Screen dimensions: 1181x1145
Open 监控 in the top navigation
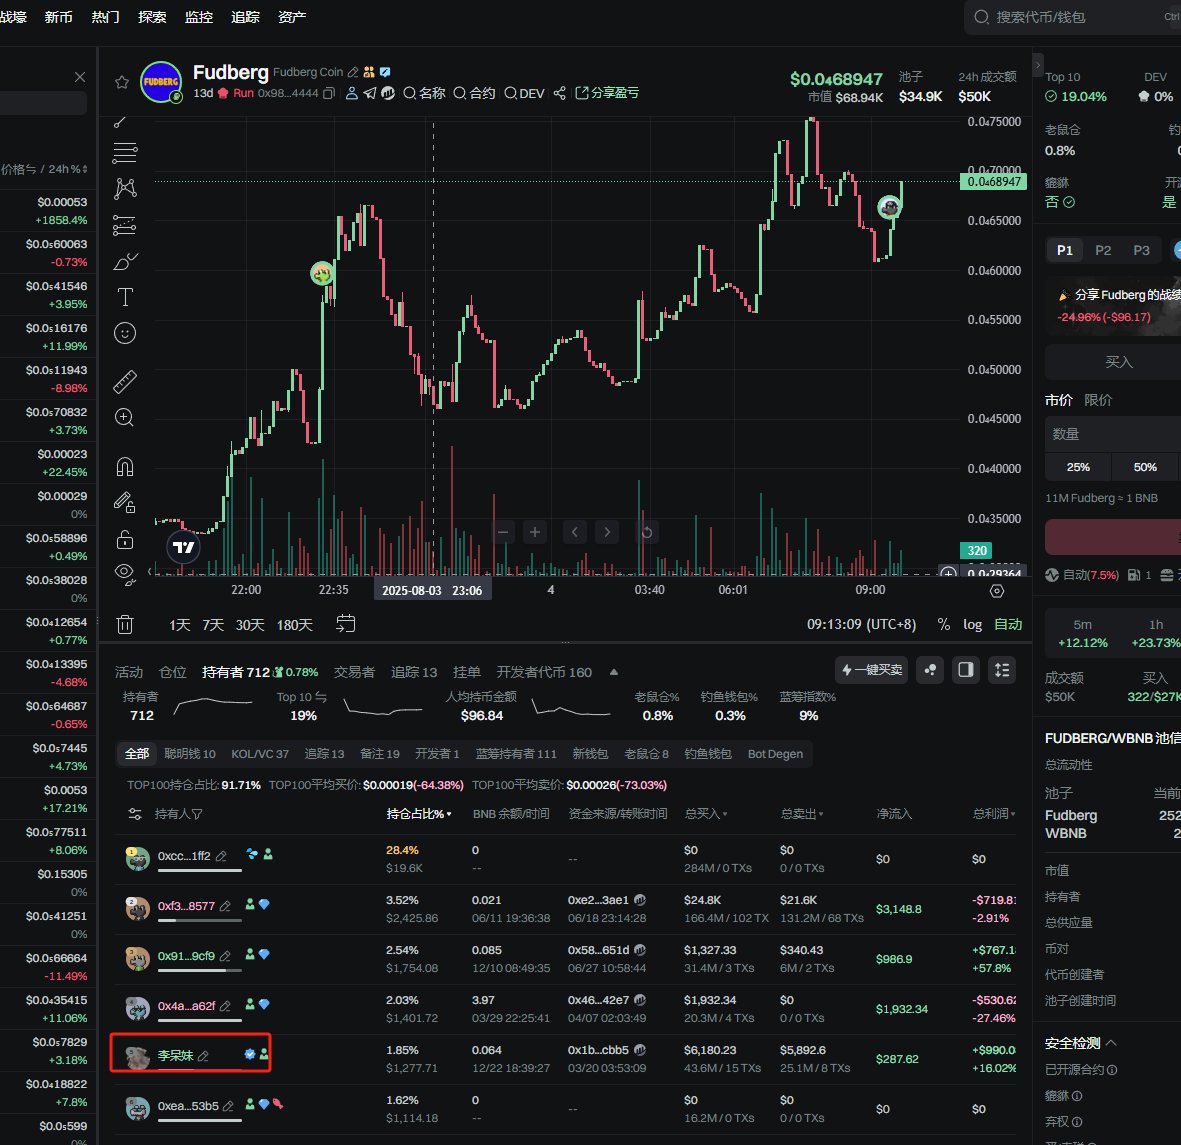(x=199, y=17)
